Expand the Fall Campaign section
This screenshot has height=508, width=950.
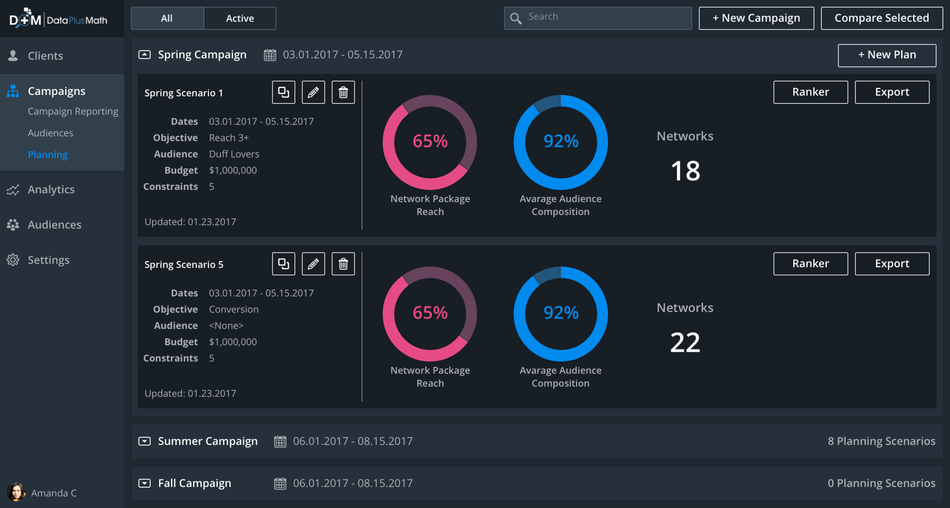[144, 483]
